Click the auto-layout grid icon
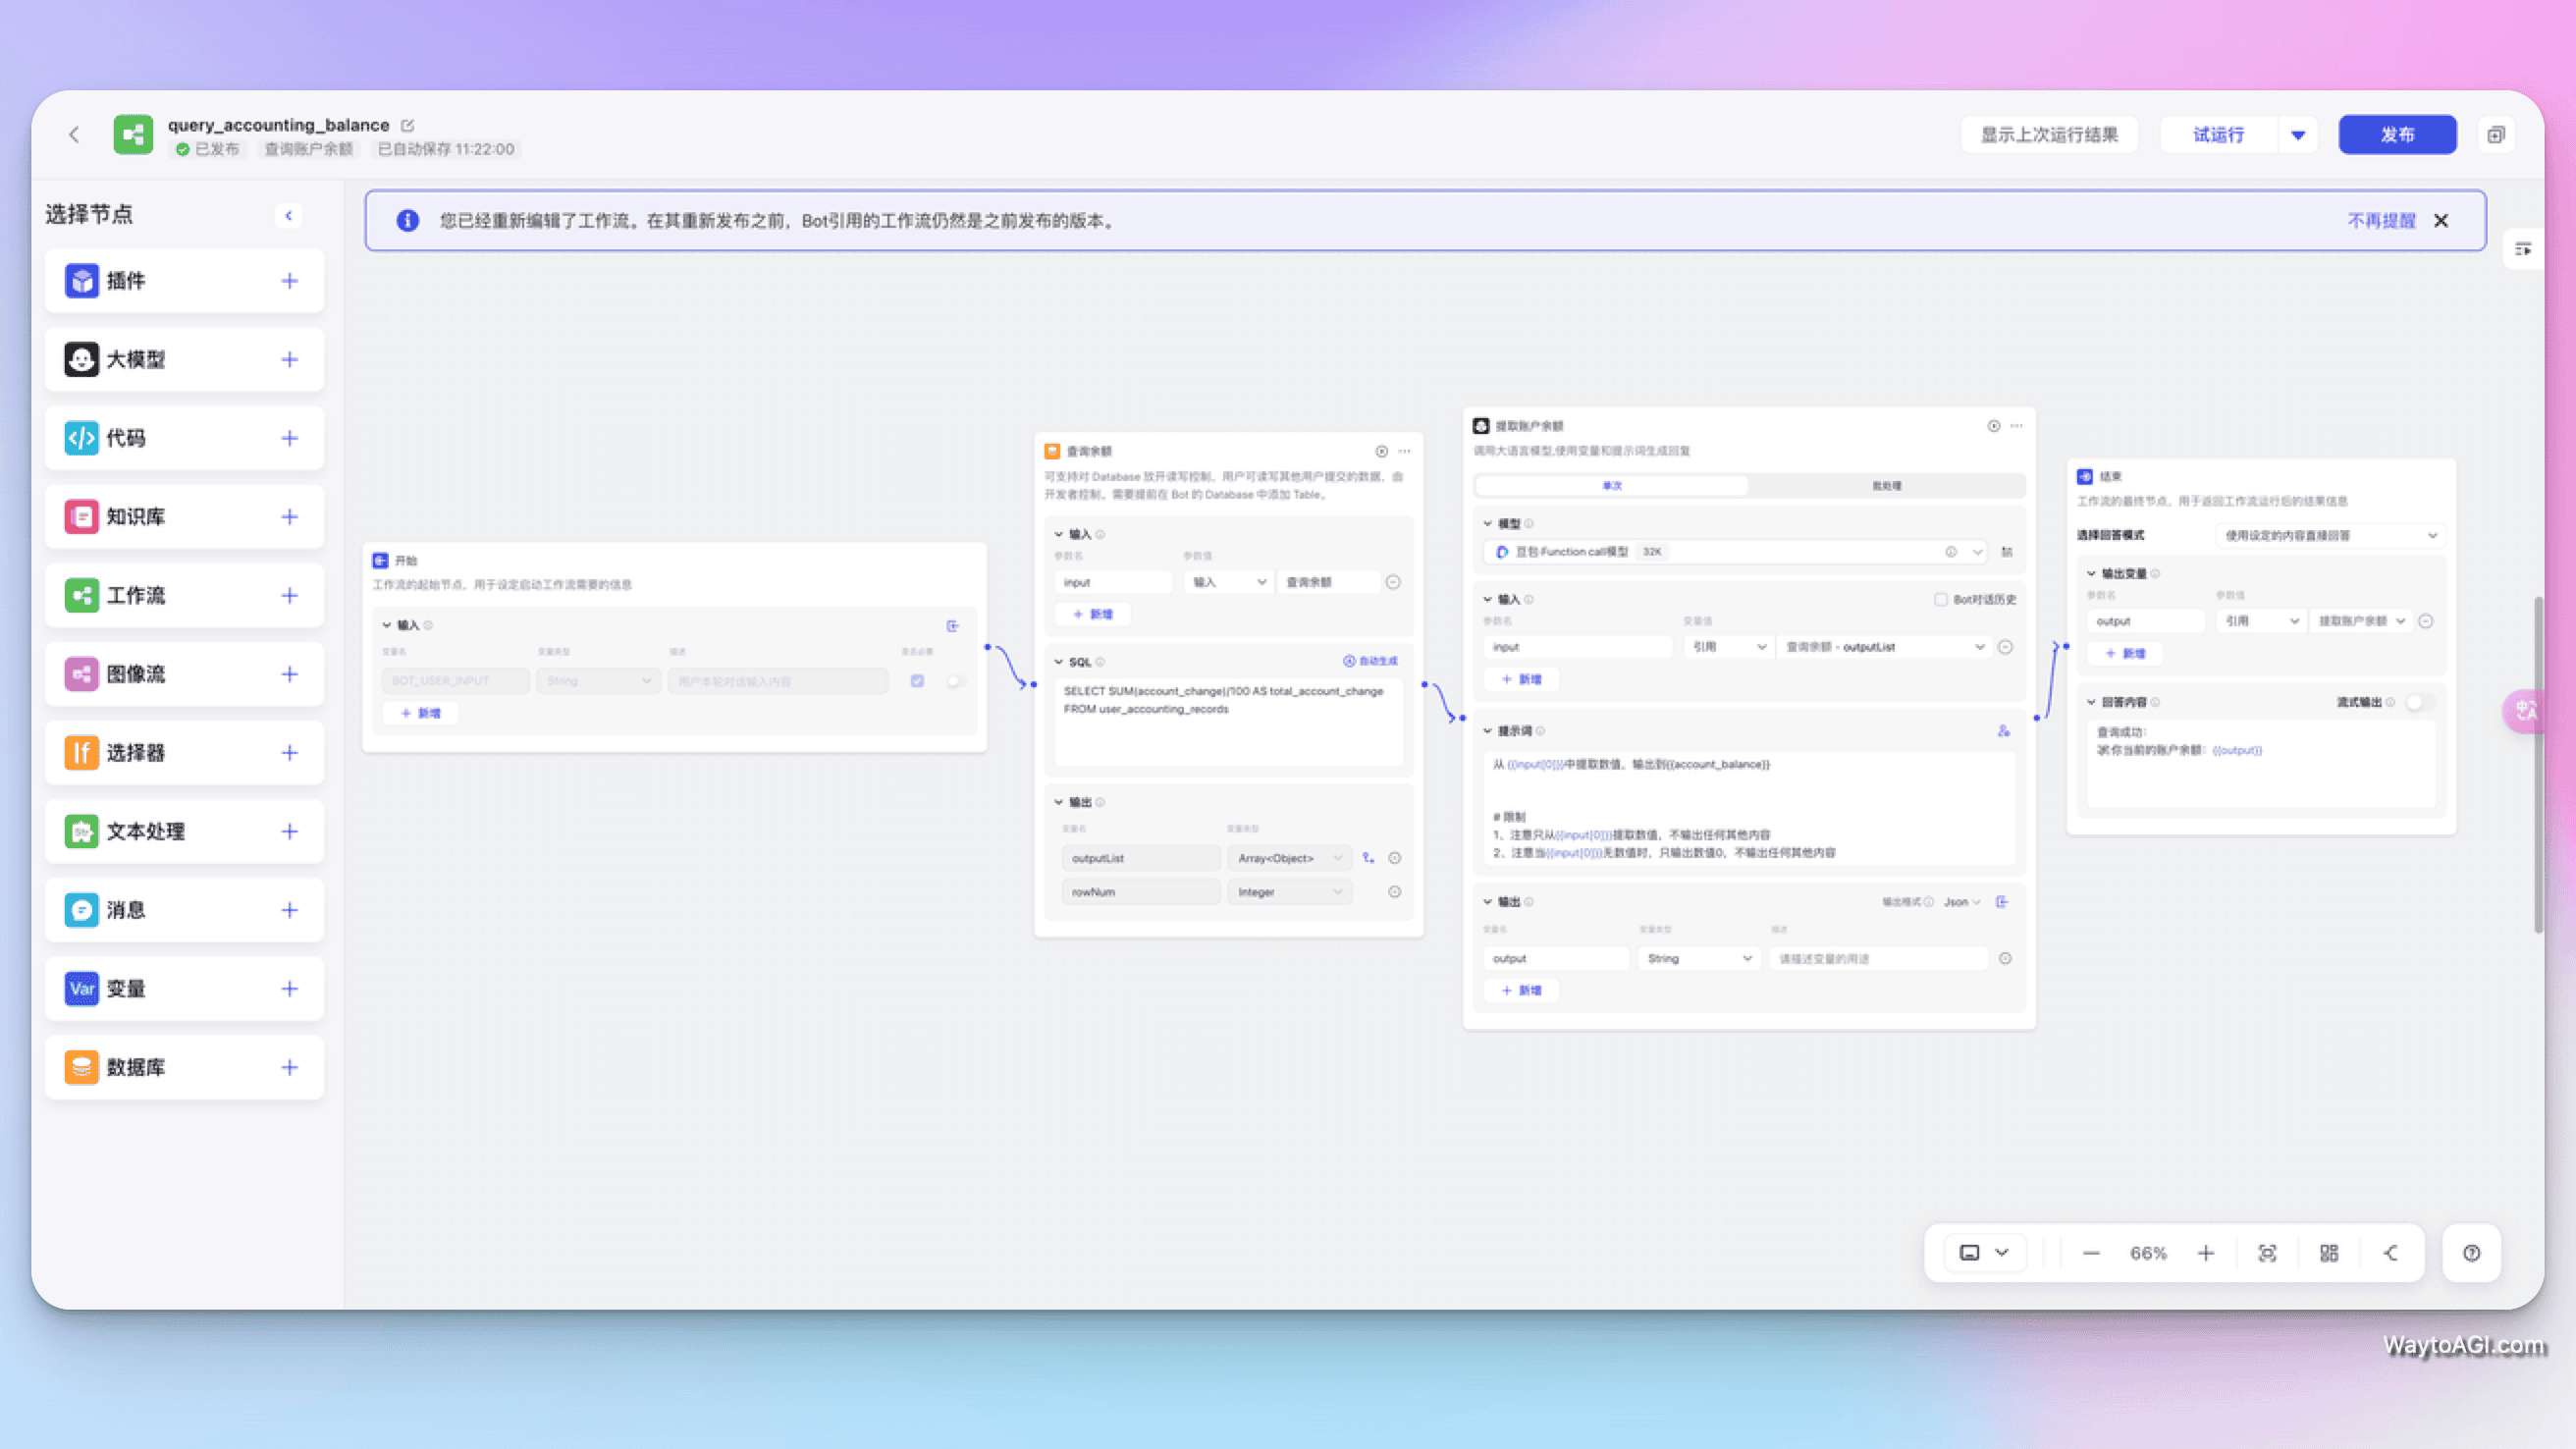 2329,1253
